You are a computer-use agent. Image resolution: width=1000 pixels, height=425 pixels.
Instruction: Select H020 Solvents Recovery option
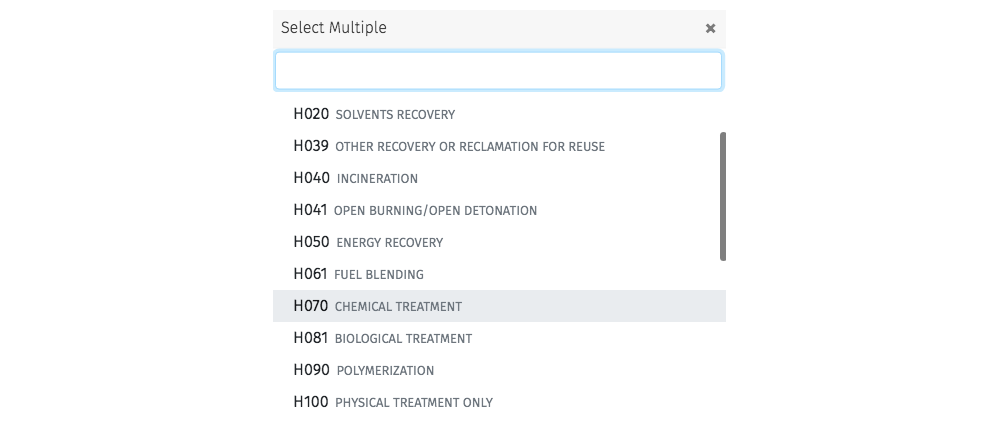(x=499, y=114)
